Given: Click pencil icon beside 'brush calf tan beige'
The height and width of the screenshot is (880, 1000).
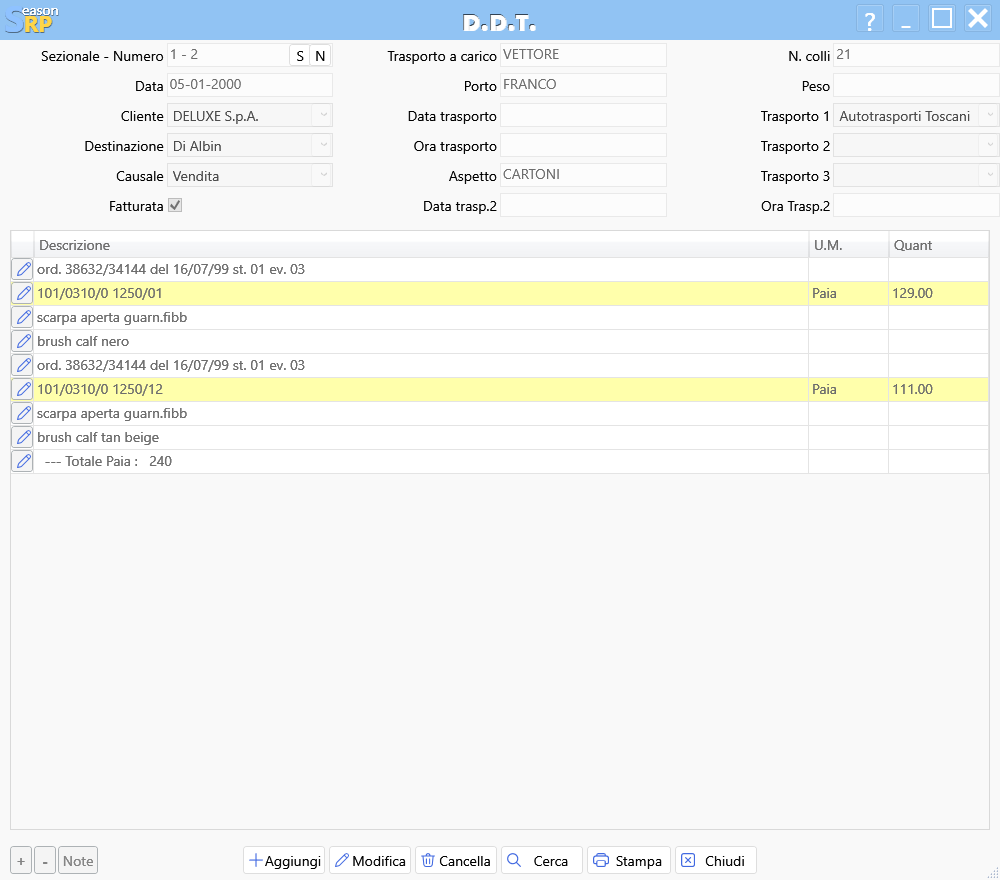Looking at the screenshot, I should coord(22,437).
